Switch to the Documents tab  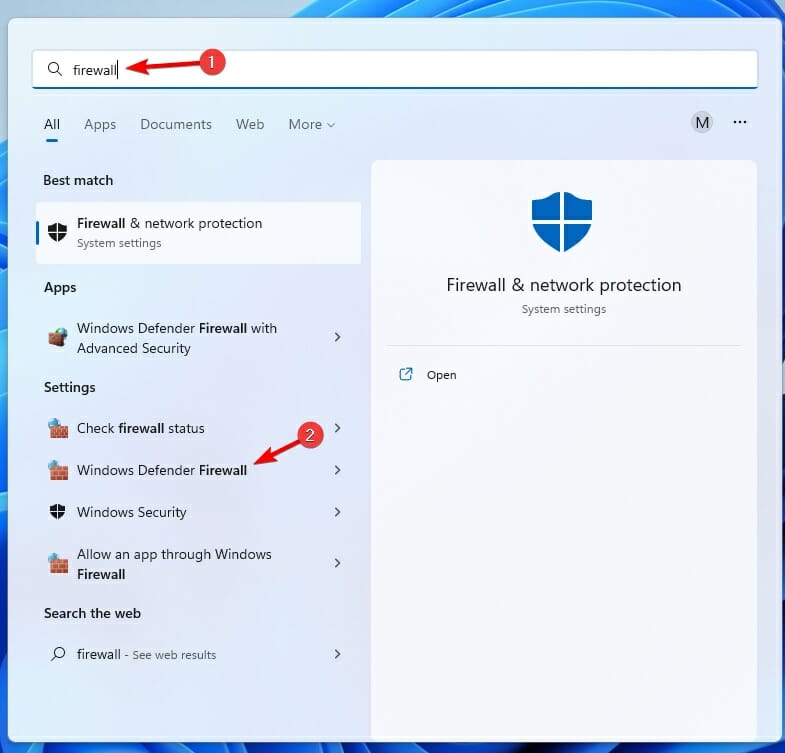176,124
